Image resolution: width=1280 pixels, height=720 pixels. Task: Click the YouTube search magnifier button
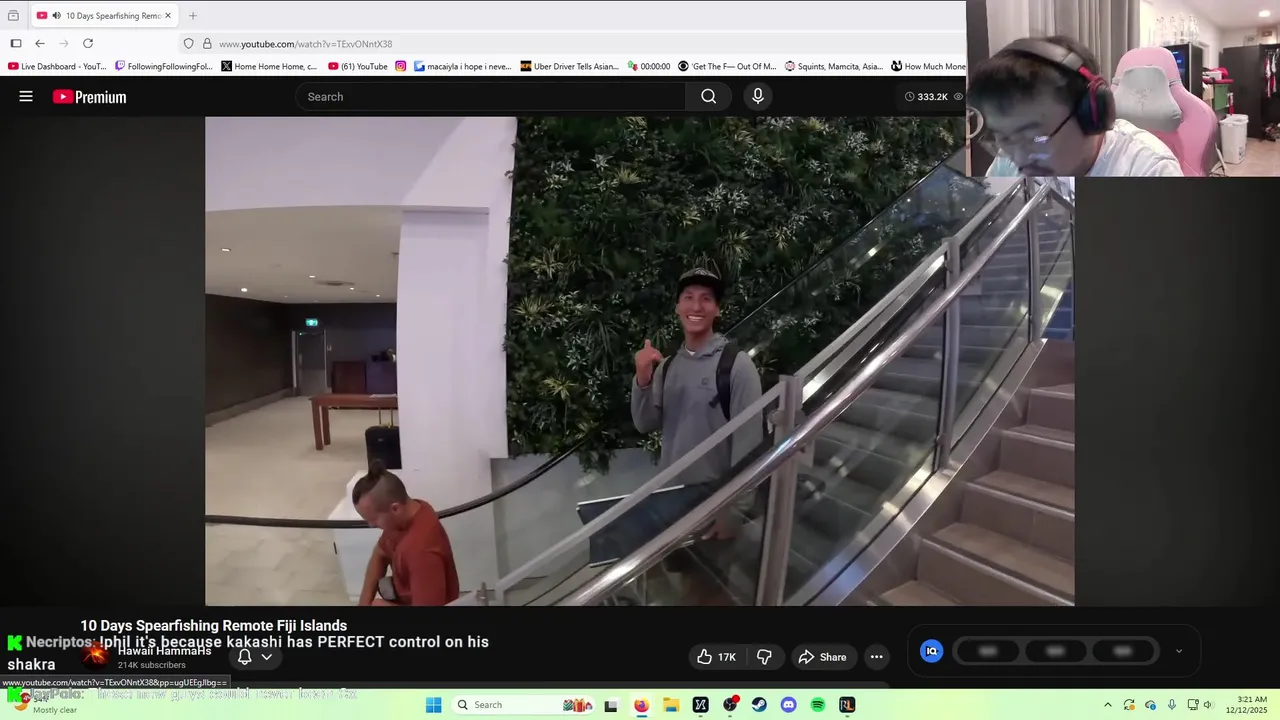(x=708, y=97)
